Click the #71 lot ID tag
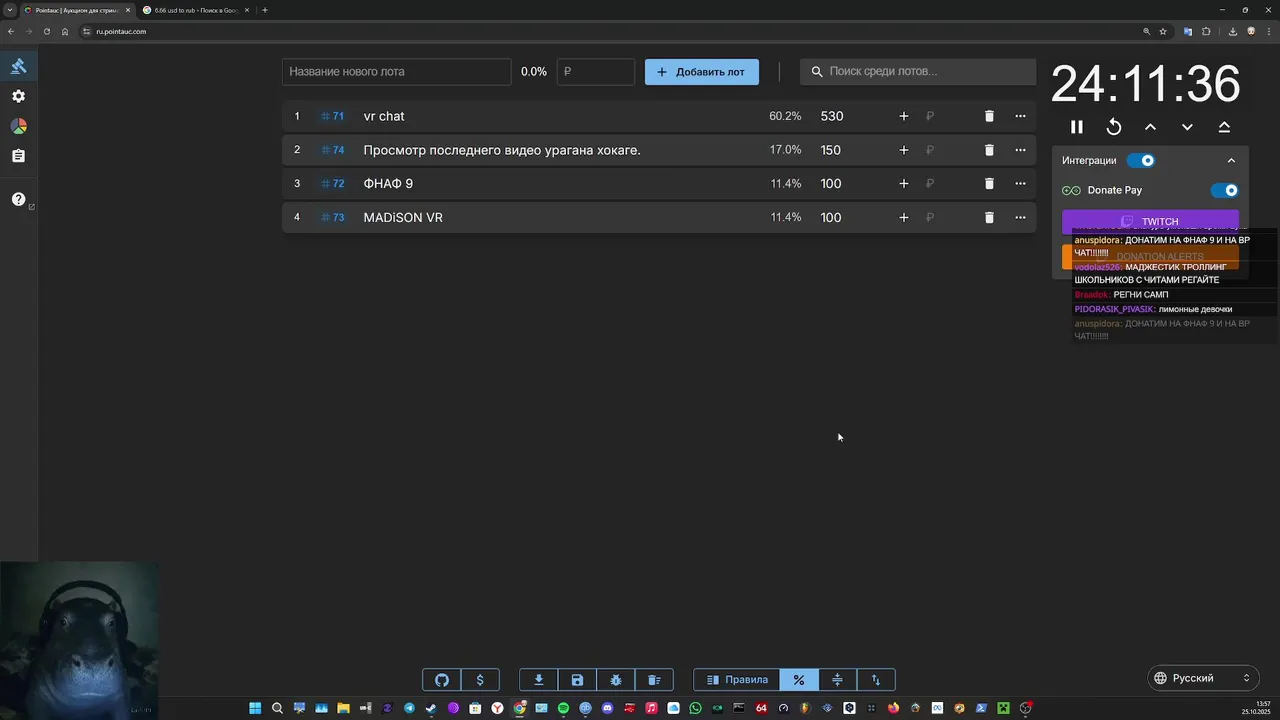Screen dimensions: 1280x720 point(332,116)
